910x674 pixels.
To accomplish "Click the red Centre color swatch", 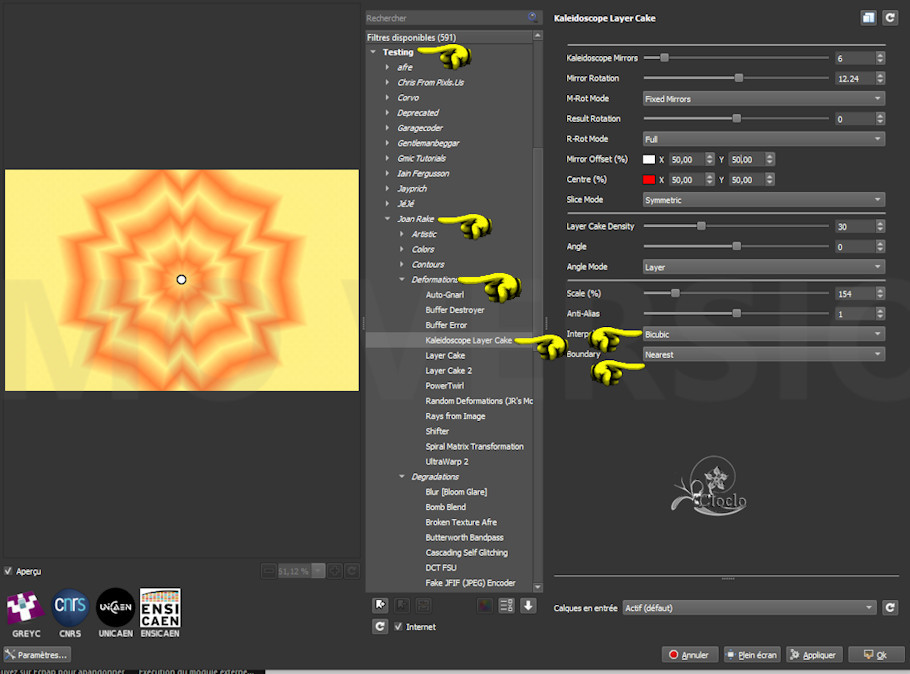I will coord(649,180).
